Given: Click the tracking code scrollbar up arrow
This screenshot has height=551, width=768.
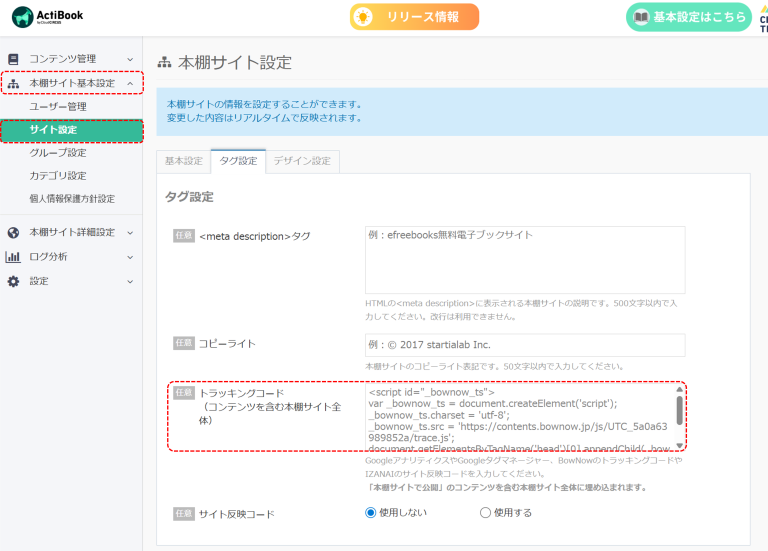Looking at the screenshot, I should pos(679,389).
